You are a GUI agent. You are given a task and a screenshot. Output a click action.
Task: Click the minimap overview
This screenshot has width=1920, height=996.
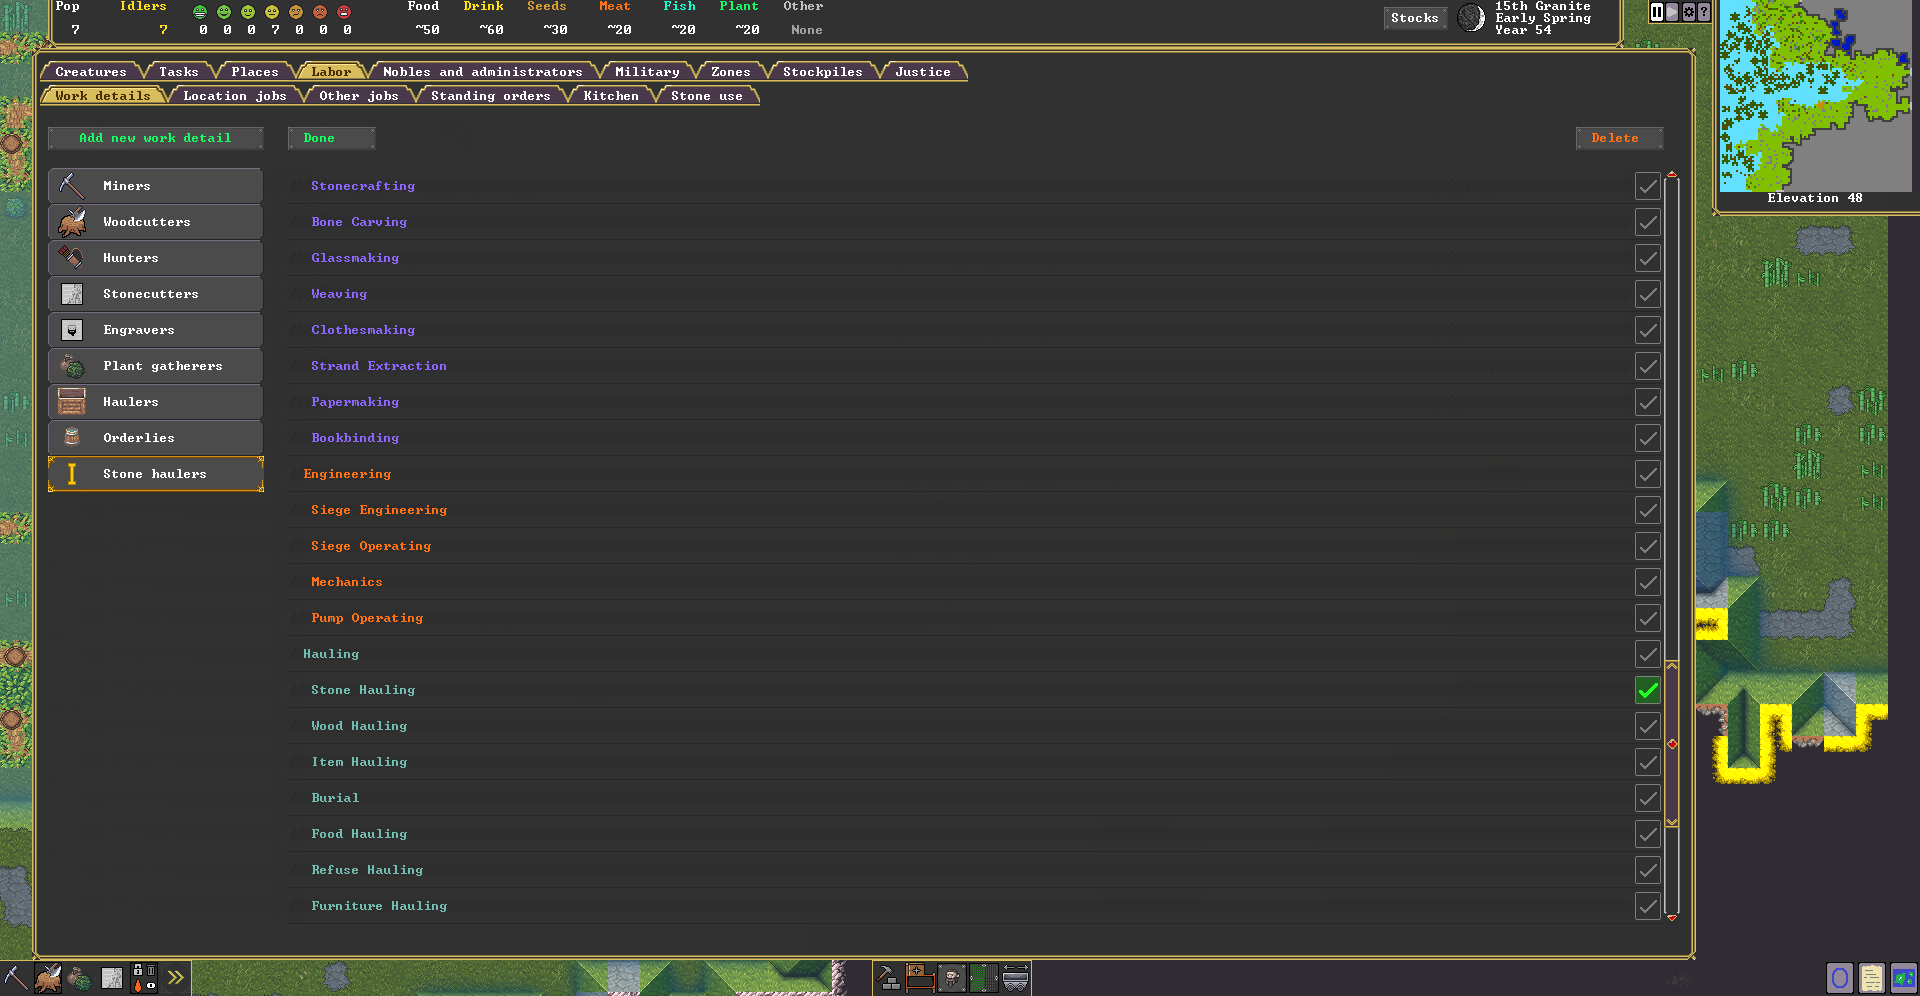coord(1816,96)
